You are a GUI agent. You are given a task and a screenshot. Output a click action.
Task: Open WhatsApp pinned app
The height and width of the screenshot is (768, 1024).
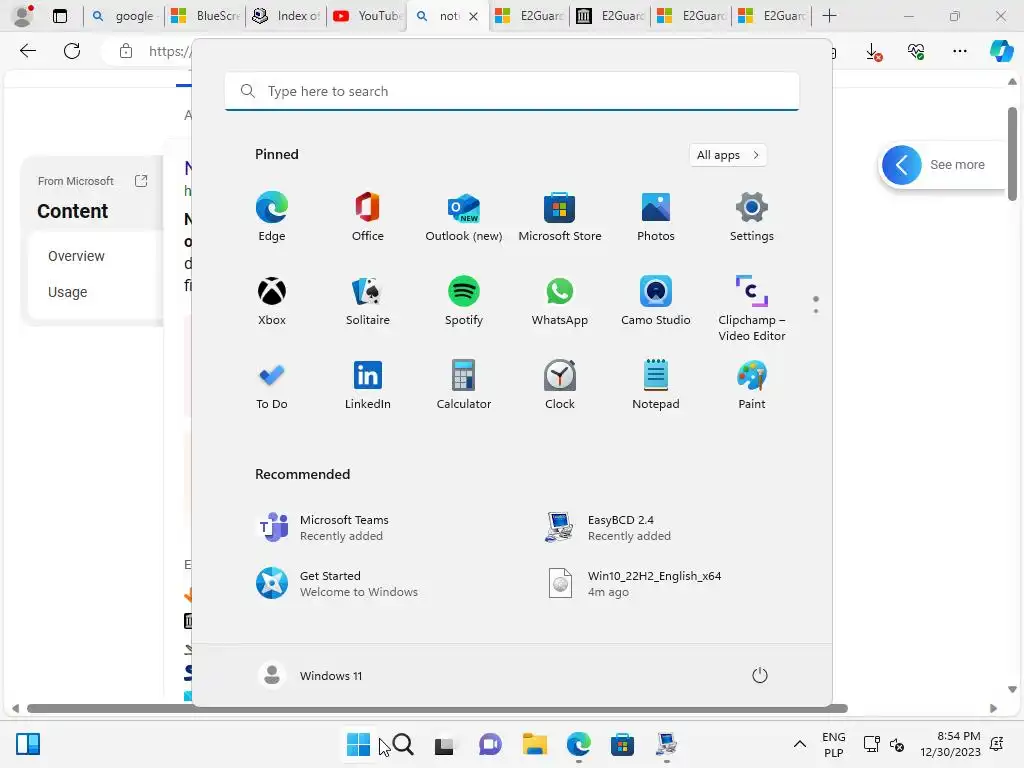560,301
